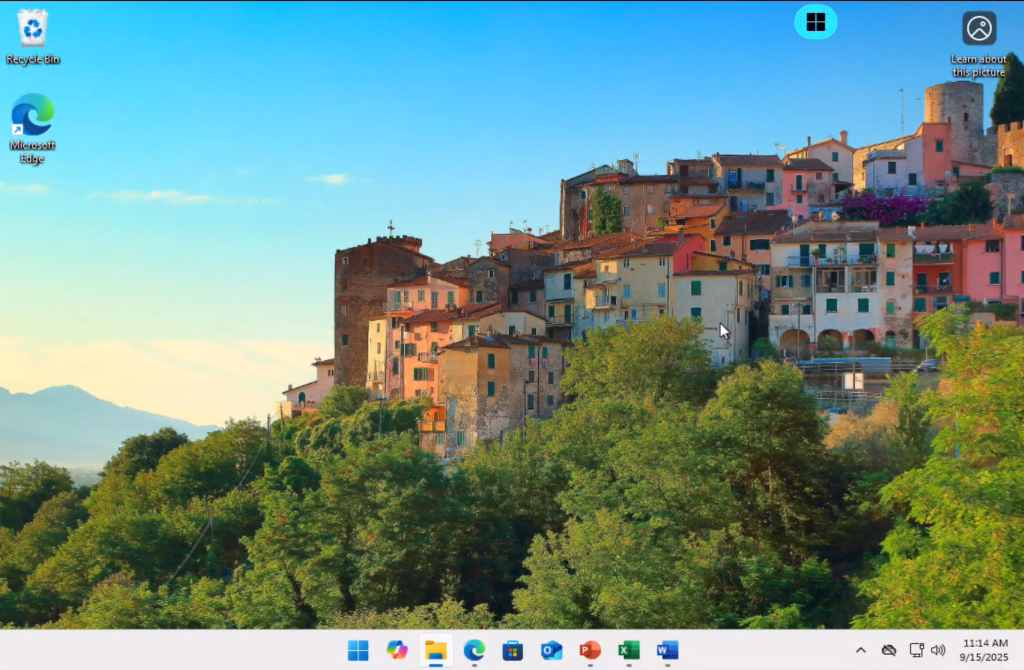Open File Explorer from the taskbar

tap(436, 650)
